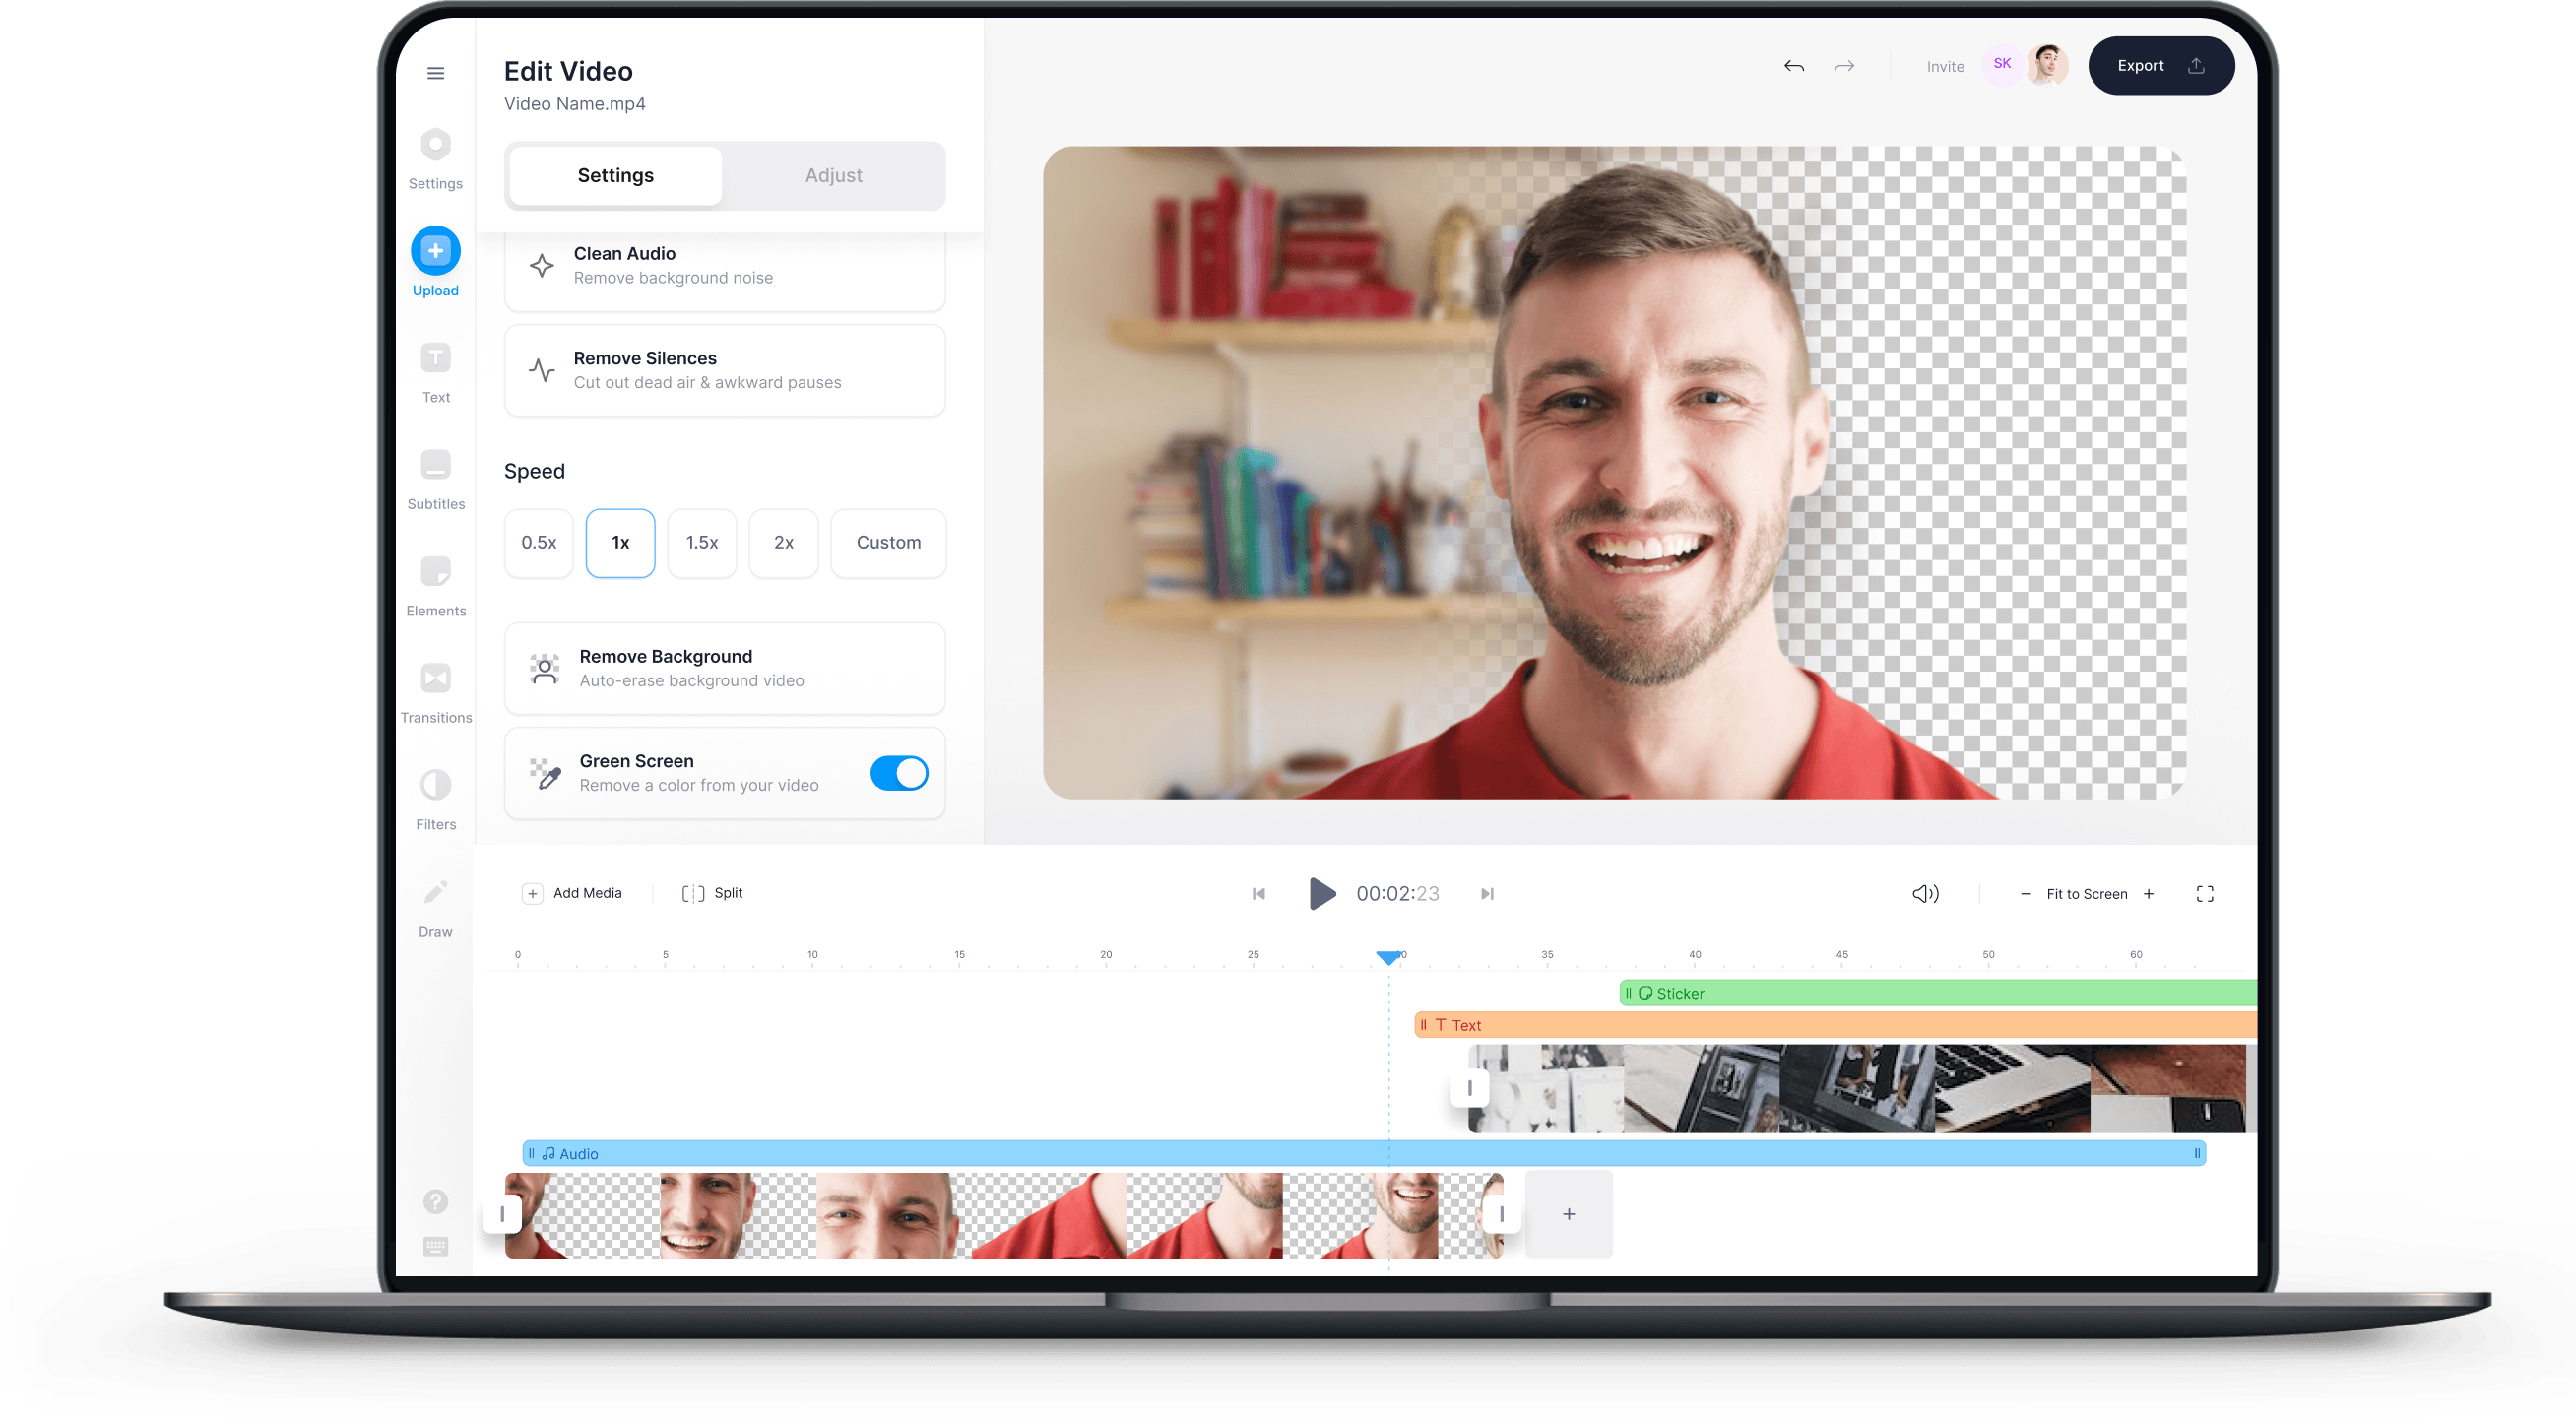
Task: Click the Split clip icon
Action: pos(691,893)
